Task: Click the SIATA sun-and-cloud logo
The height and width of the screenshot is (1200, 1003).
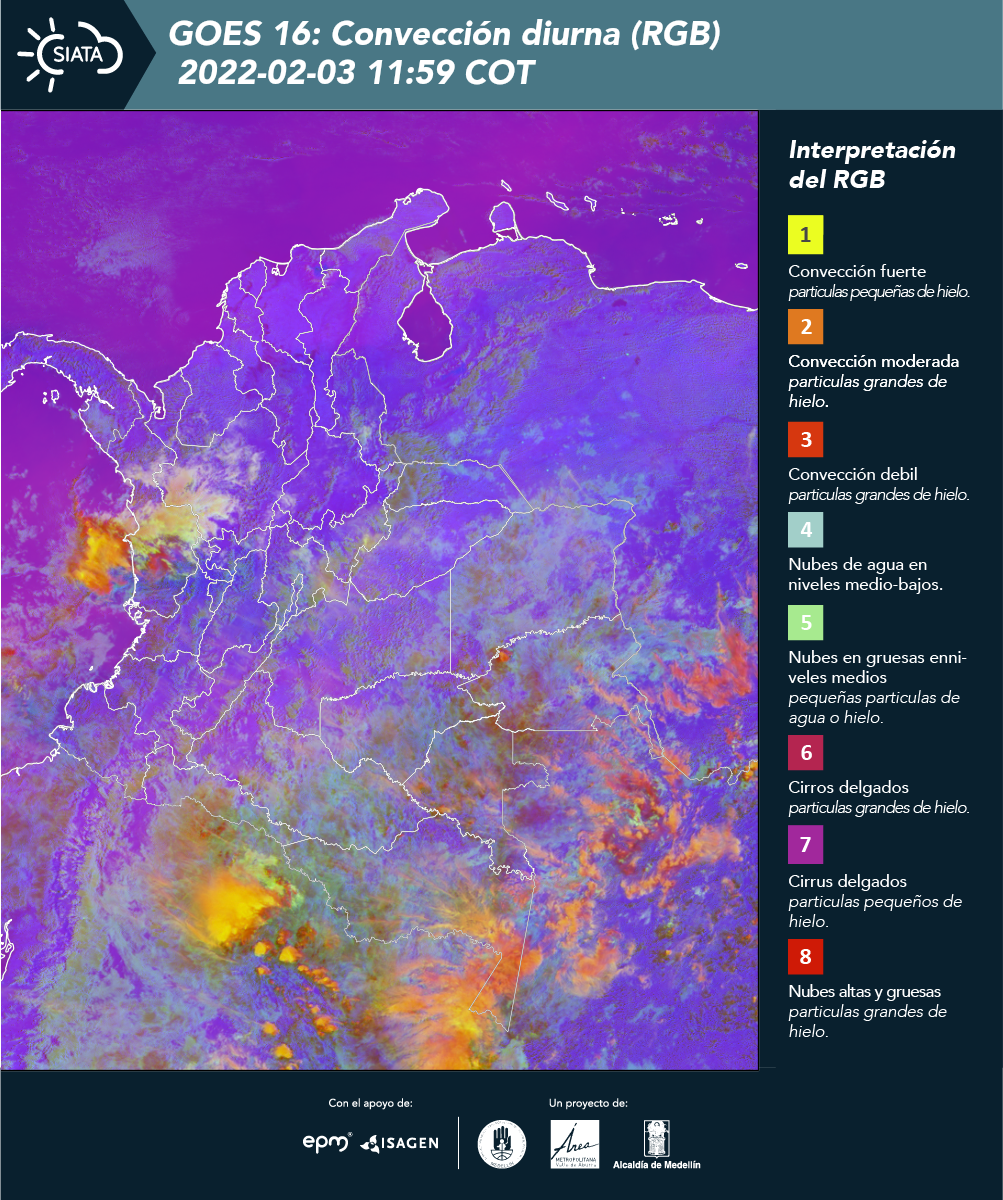Action: [69, 53]
